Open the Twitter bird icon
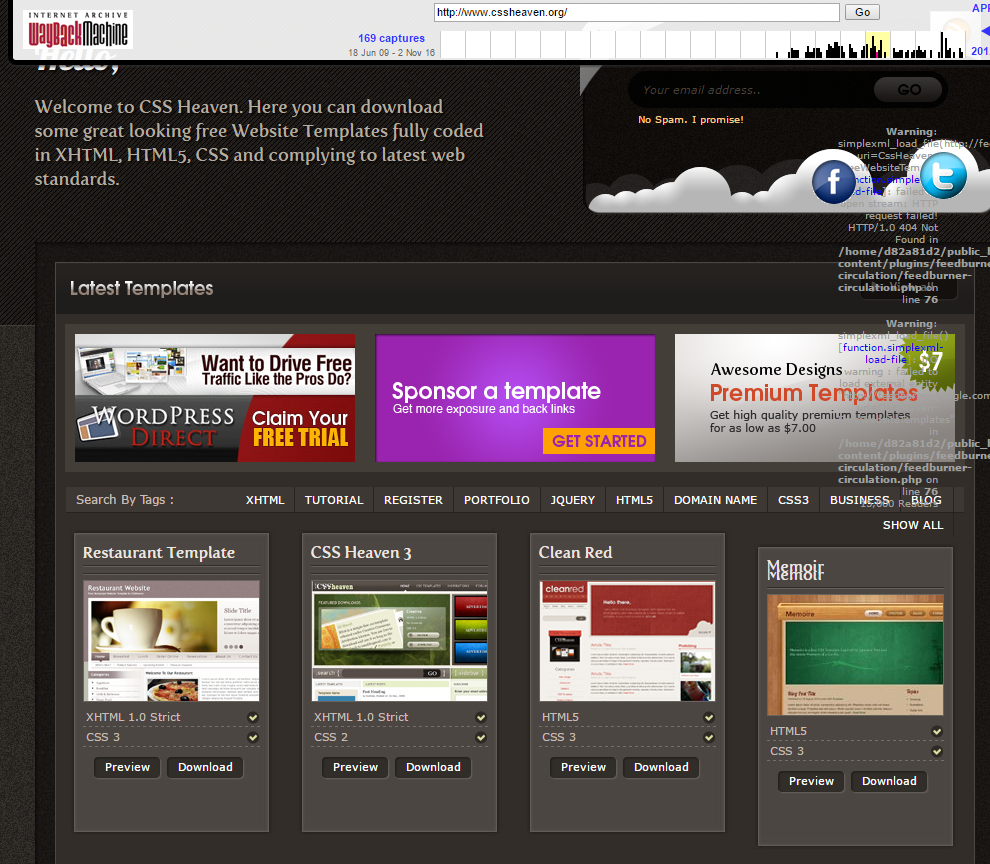990x864 pixels. click(x=943, y=176)
